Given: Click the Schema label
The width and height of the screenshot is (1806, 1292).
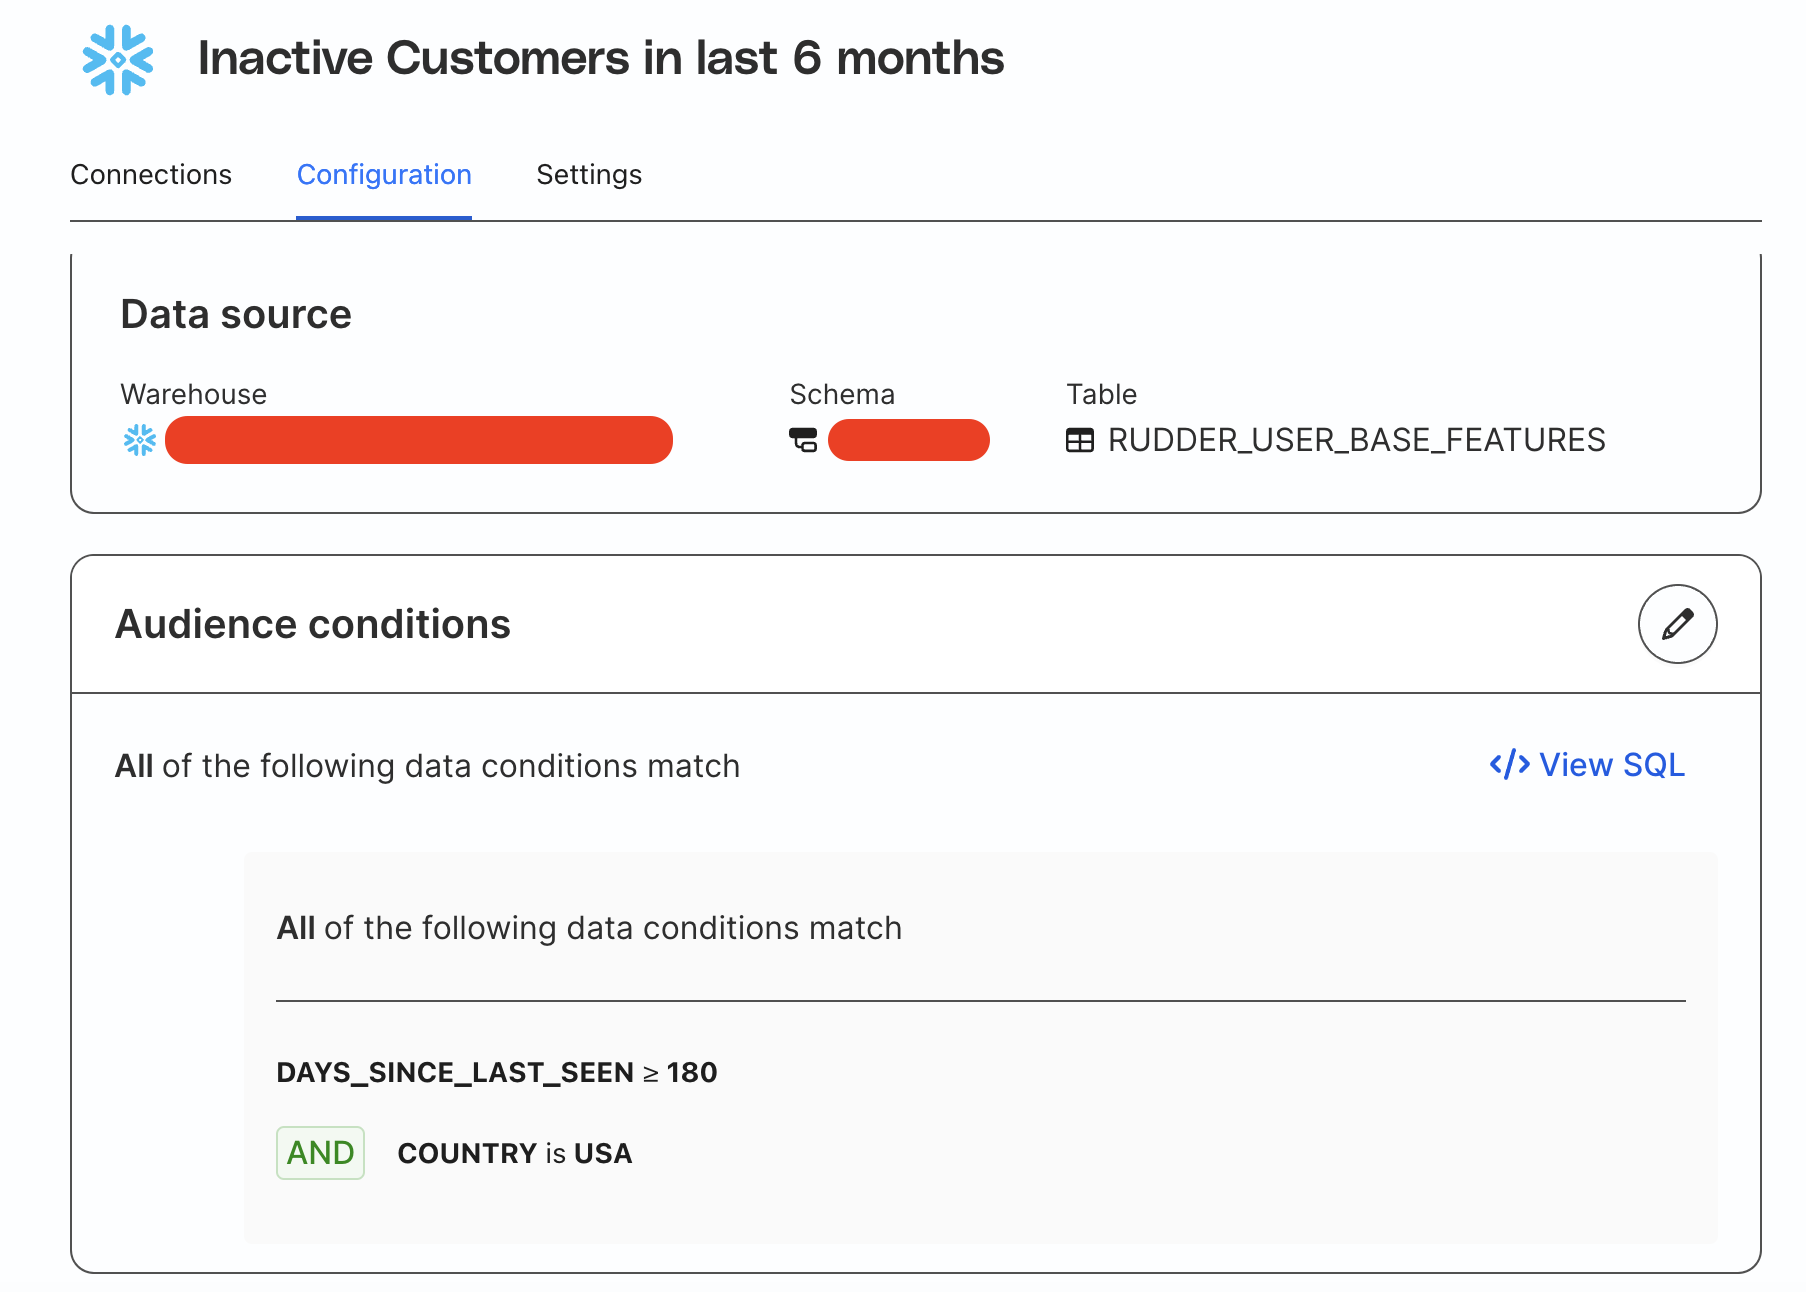Looking at the screenshot, I should point(842,394).
